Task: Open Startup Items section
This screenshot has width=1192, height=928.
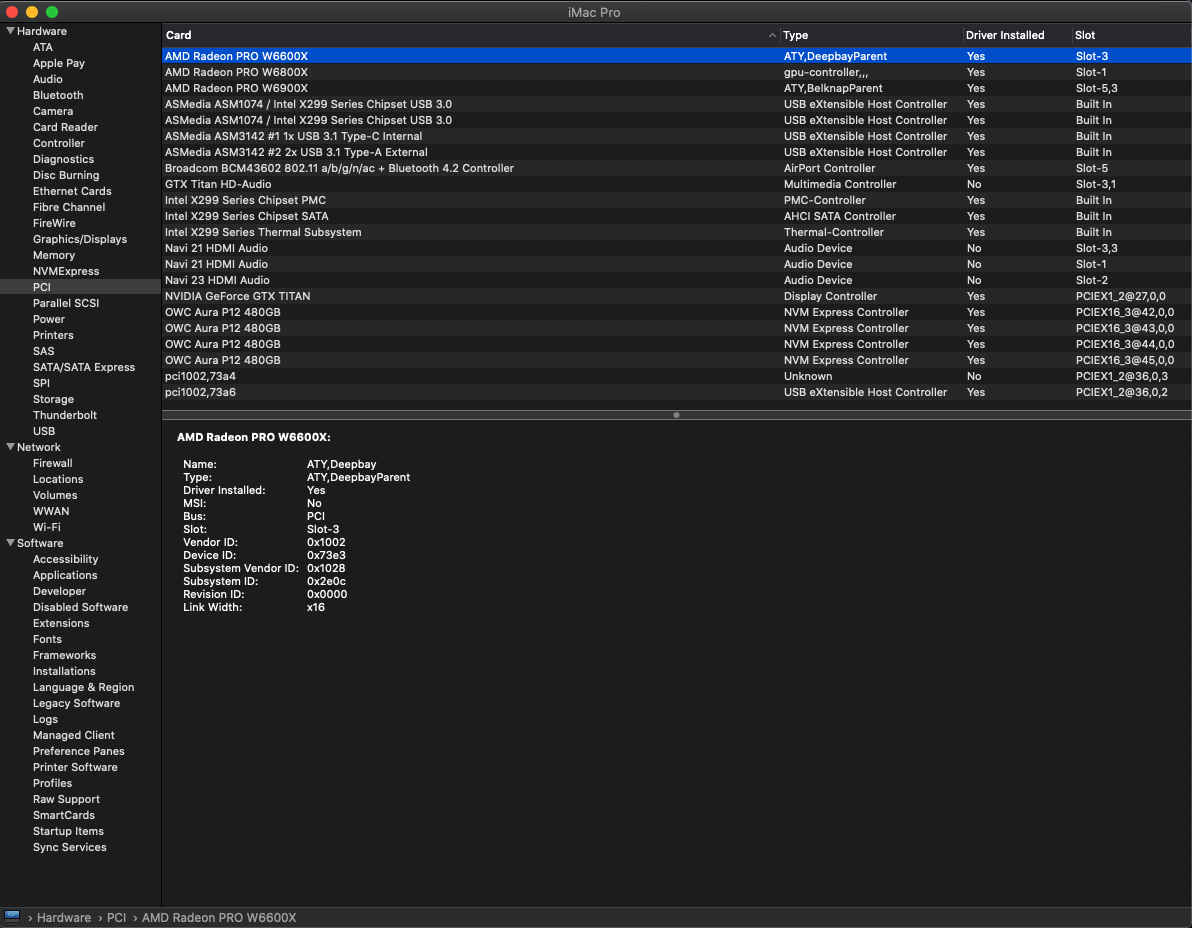Action: pyautogui.click(x=68, y=831)
